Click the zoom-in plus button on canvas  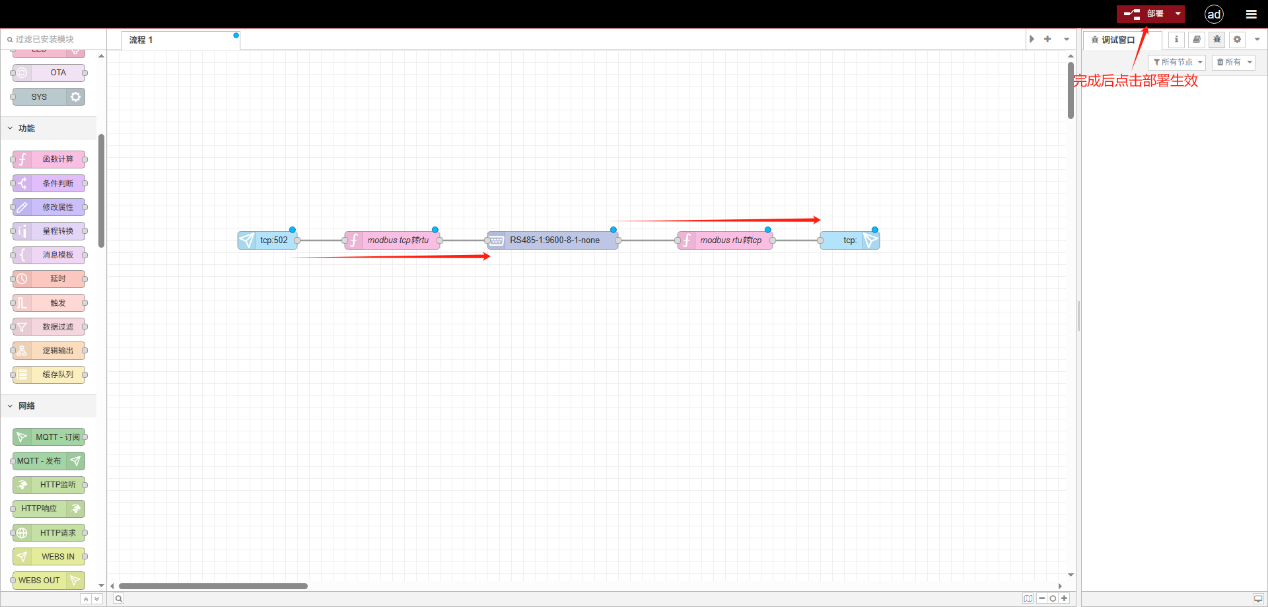coord(1064,599)
